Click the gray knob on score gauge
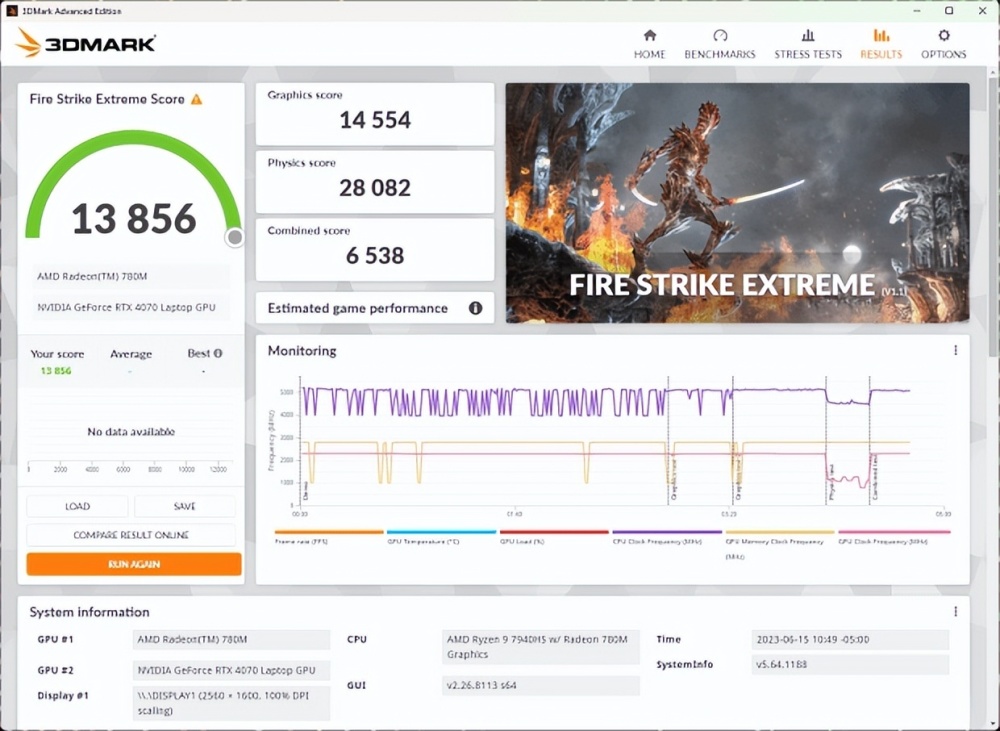 coord(235,237)
